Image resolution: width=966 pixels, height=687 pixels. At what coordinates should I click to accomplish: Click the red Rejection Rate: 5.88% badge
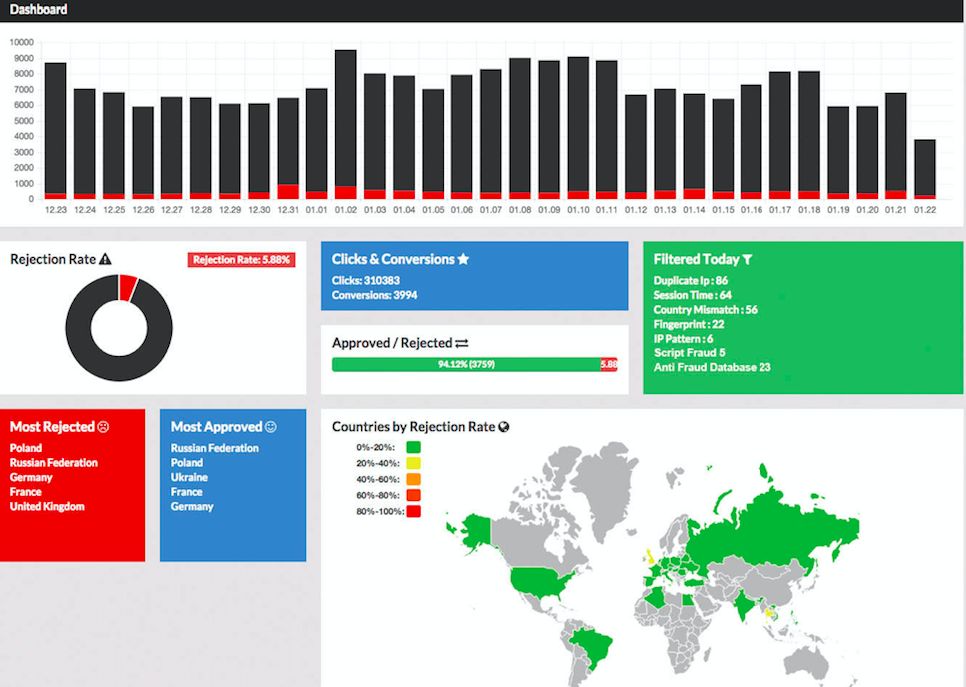240,260
